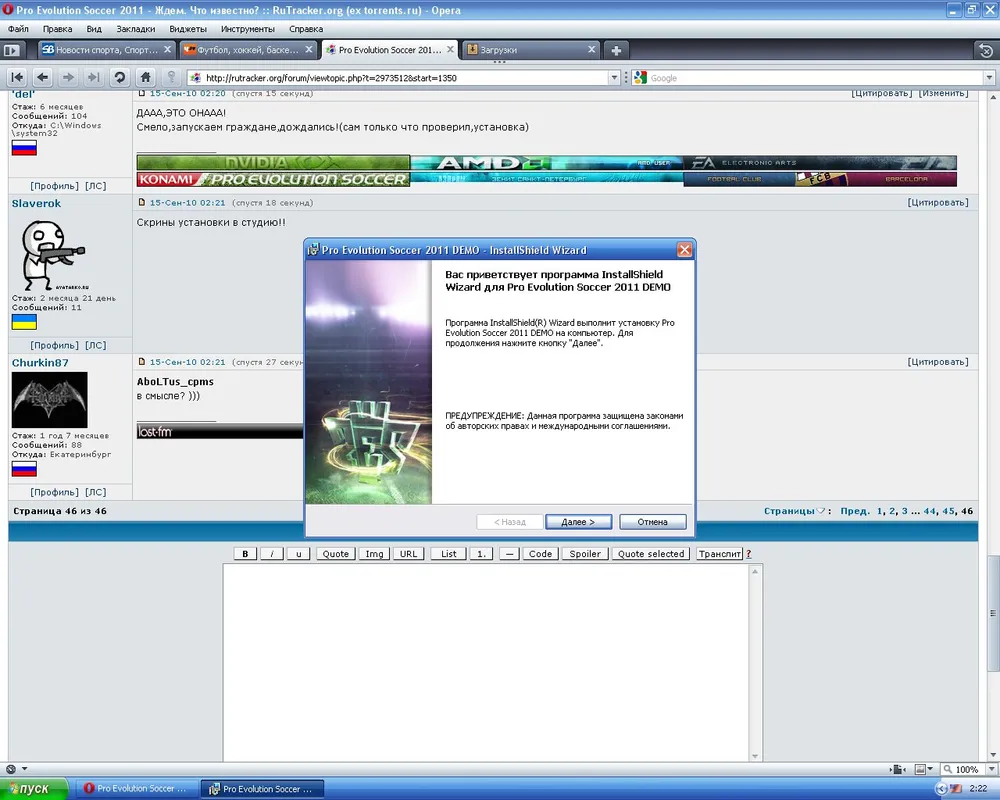Open the Вид menu
1000x800 pixels.
point(94,29)
